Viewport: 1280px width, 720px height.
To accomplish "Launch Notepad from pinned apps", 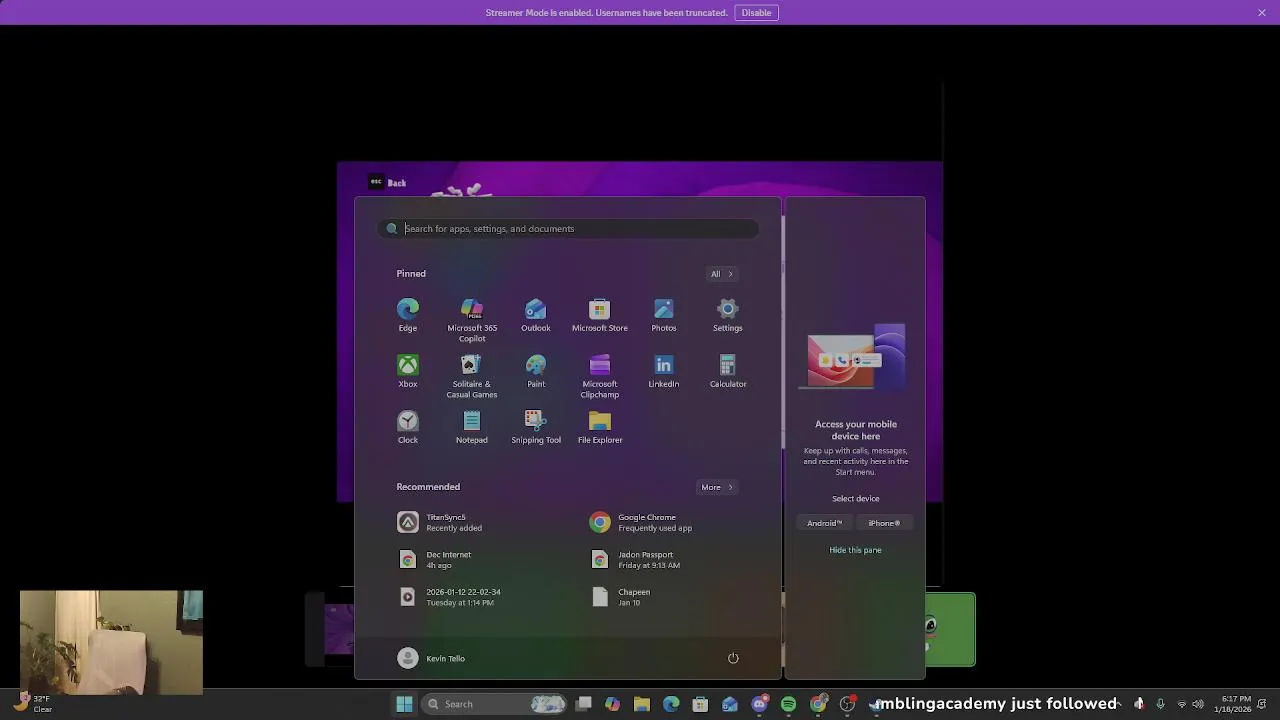I will pyautogui.click(x=472, y=427).
